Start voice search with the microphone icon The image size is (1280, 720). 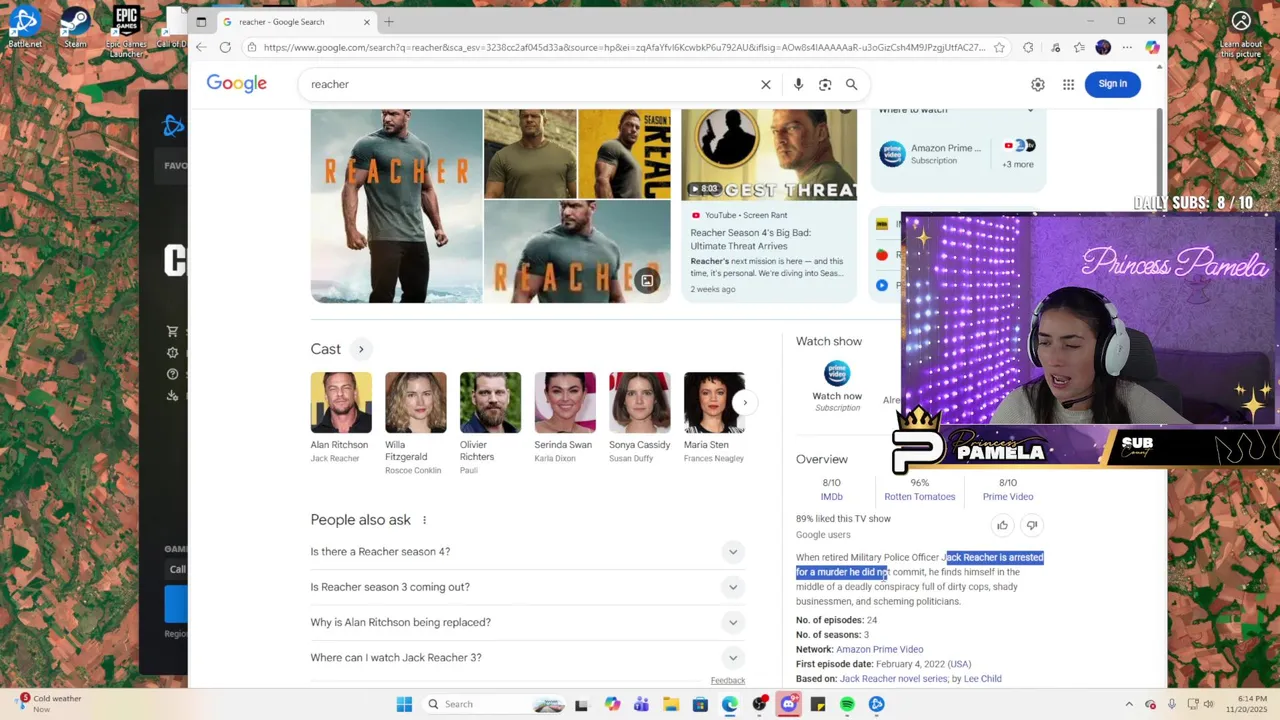click(x=798, y=85)
